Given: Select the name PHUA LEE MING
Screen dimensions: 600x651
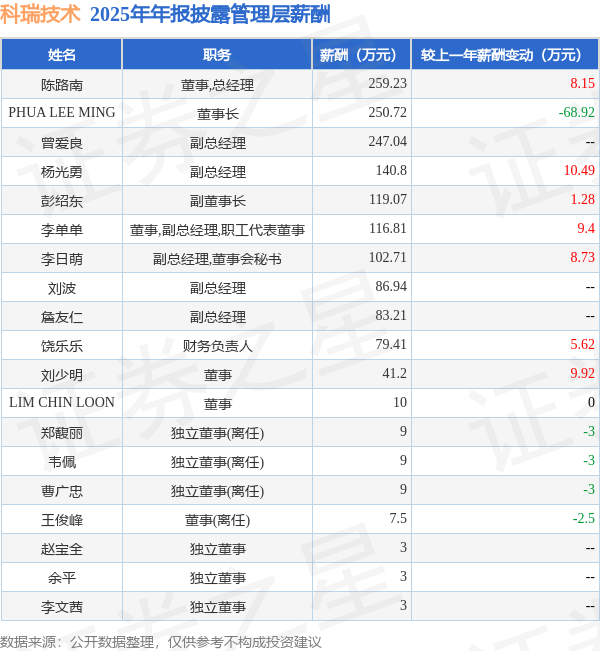Looking at the screenshot, I should [62, 112].
